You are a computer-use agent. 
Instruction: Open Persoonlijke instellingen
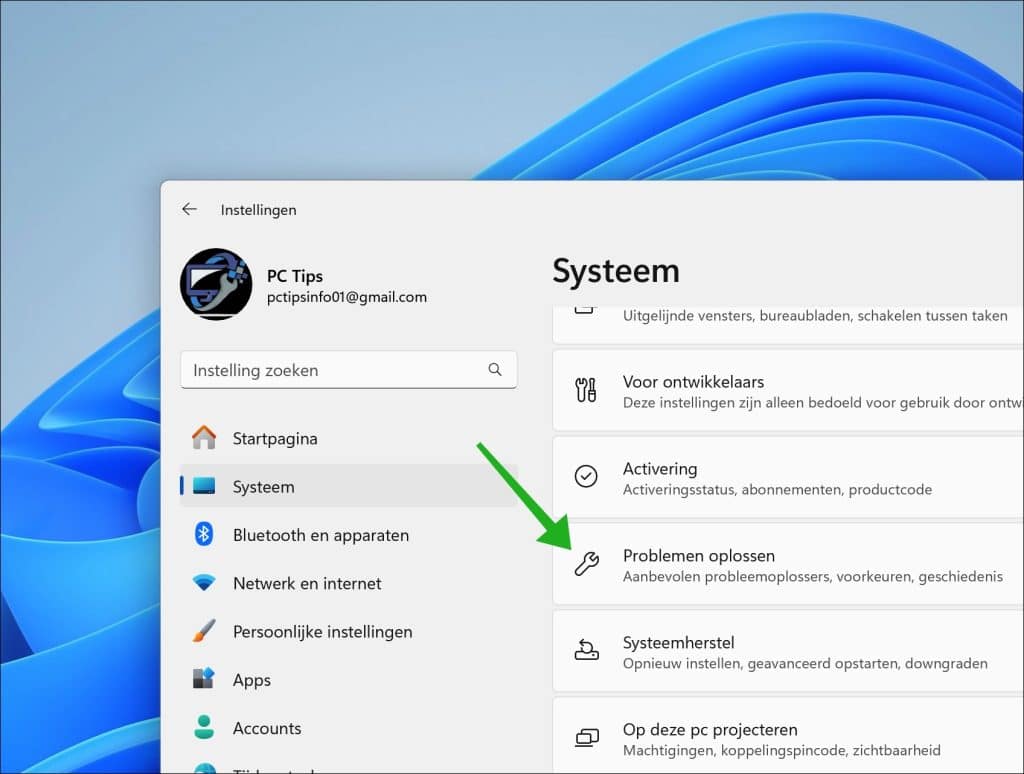(x=349, y=632)
